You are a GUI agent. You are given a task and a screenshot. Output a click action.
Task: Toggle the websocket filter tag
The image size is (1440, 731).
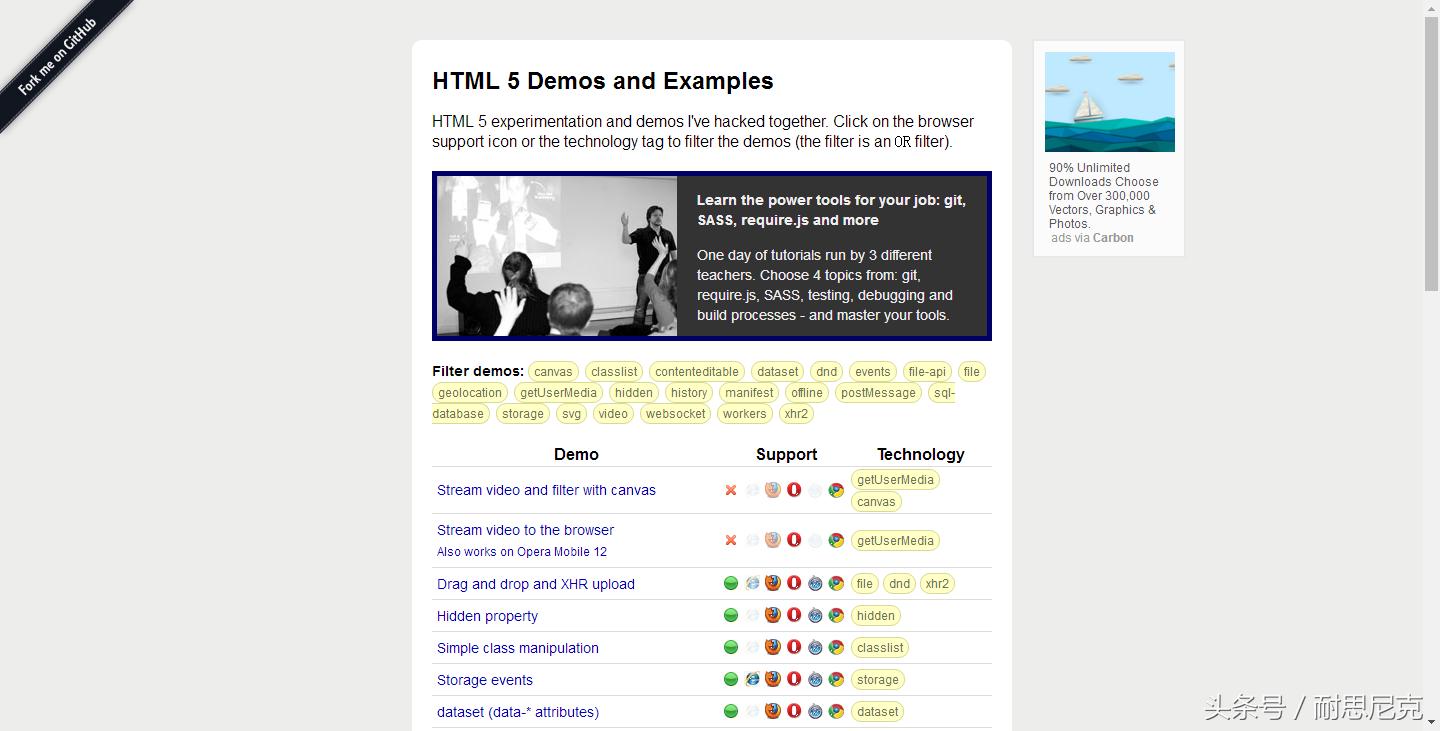[675, 413]
